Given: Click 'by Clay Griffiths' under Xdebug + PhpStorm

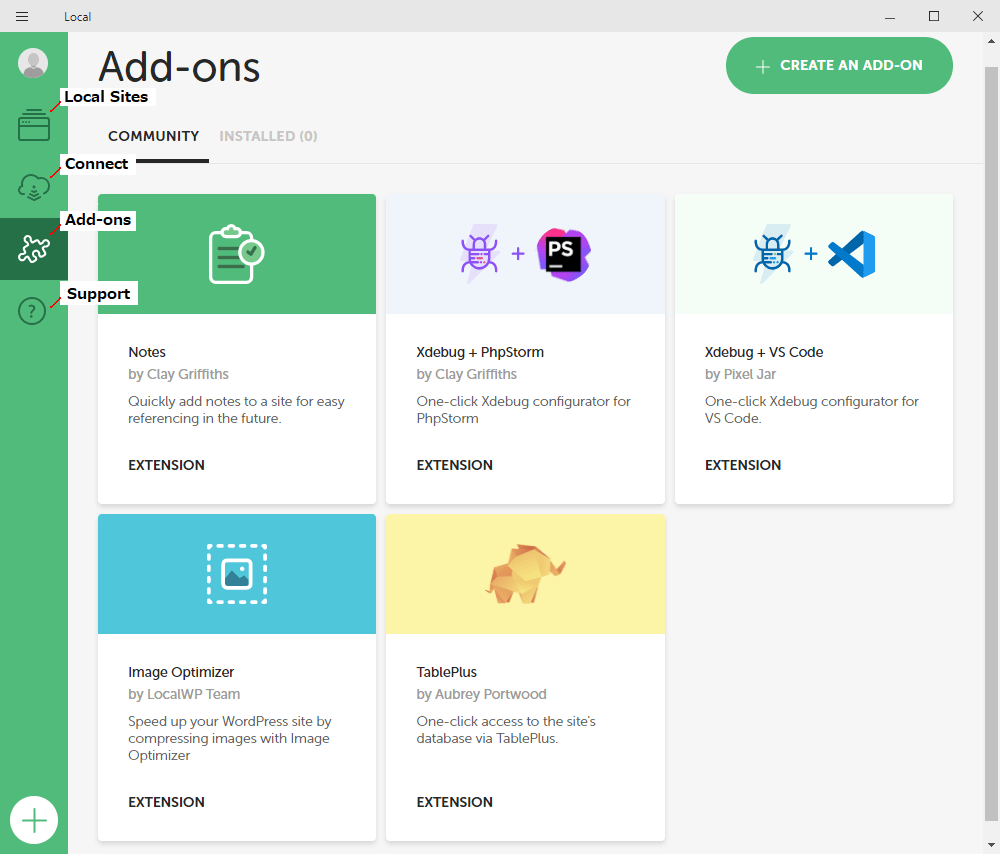Looking at the screenshot, I should pyautogui.click(x=467, y=374).
